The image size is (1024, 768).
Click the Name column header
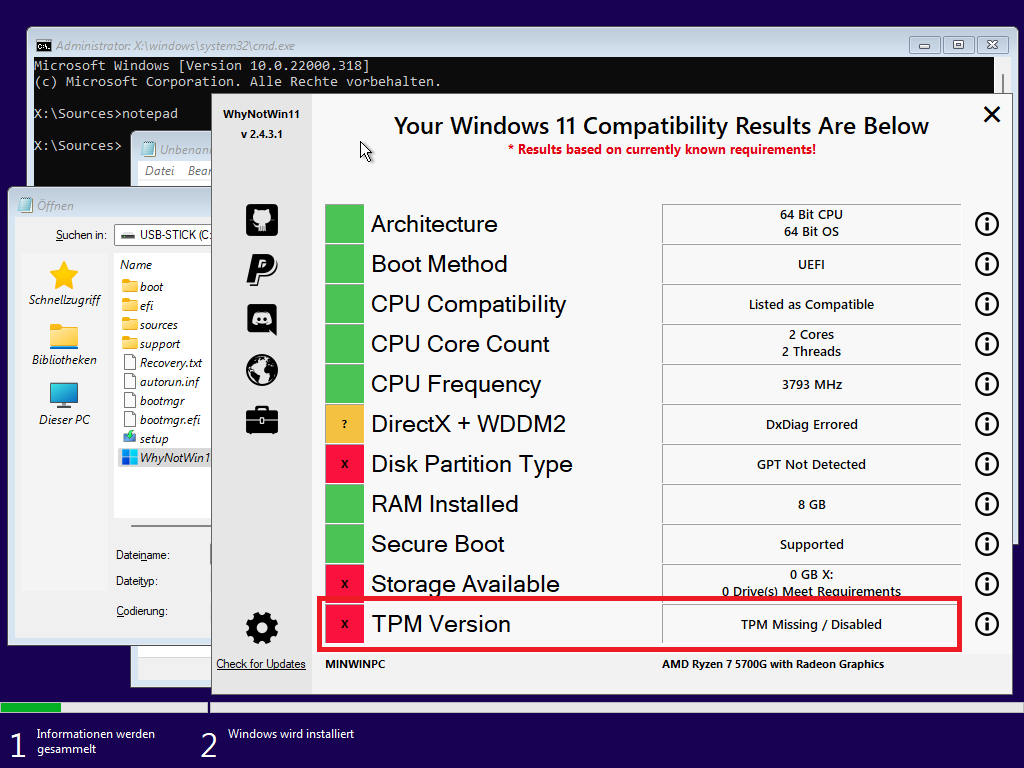pyautogui.click(x=136, y=264)
